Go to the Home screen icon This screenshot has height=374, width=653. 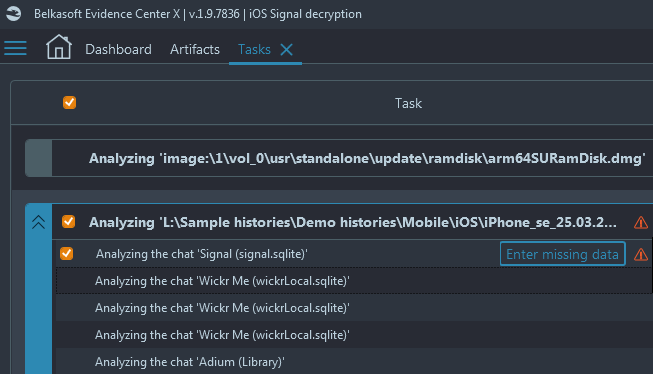(x=59, y=47)
